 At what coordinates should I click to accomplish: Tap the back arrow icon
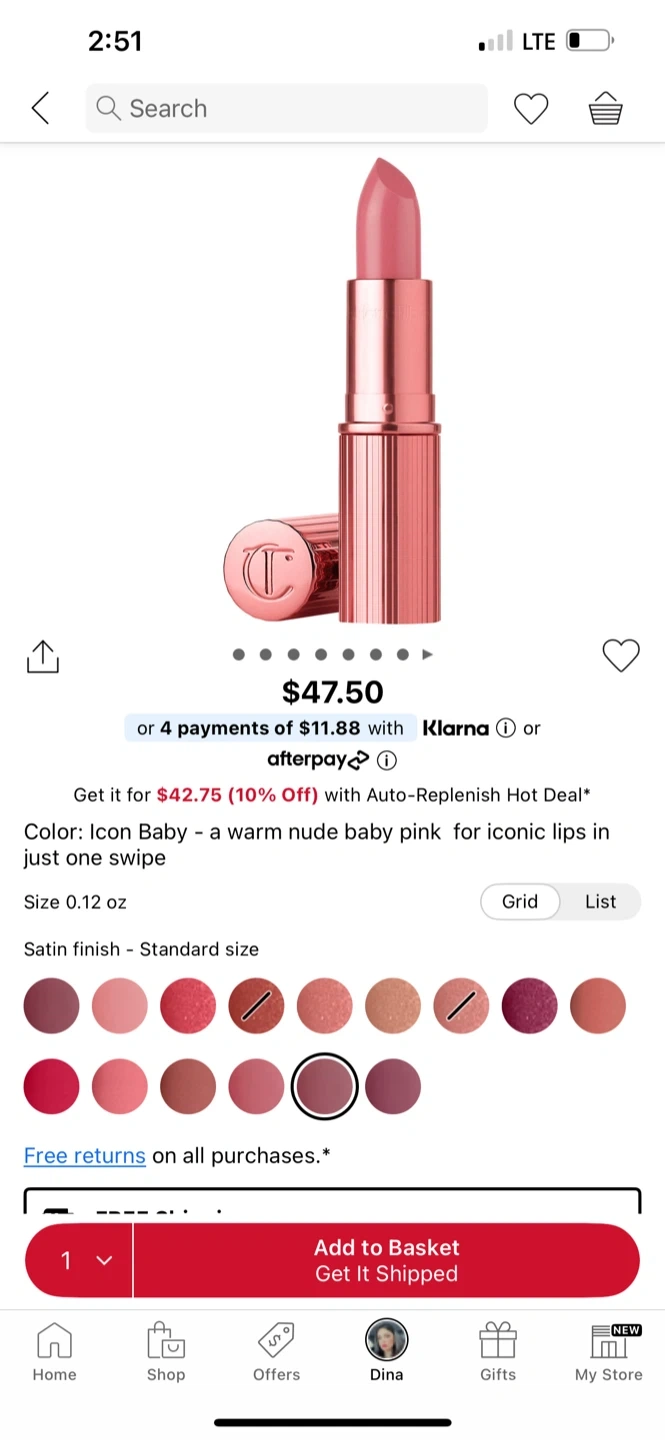[x=40, y=108]
